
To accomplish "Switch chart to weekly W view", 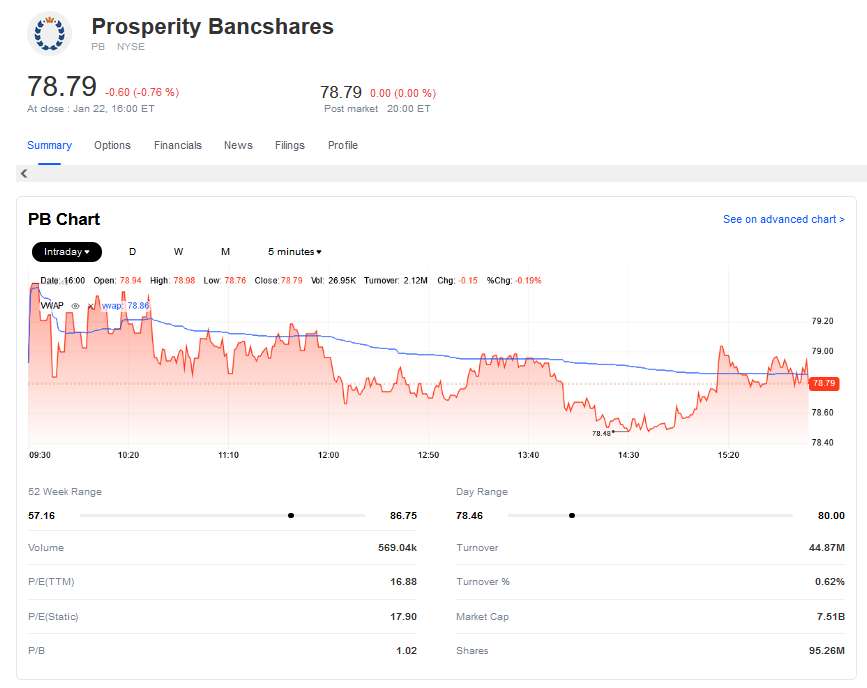I will pyautogui.click(x=178, y=252).
